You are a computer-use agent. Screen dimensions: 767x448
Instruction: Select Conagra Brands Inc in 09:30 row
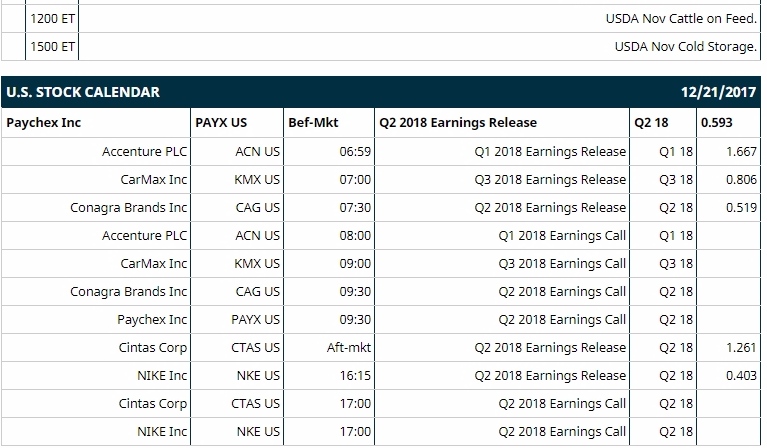129,291
